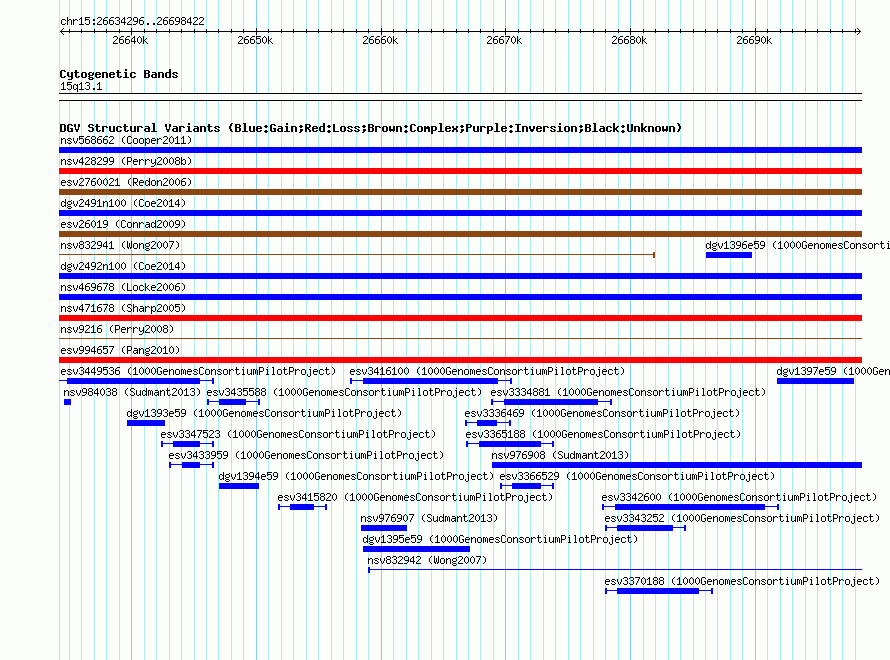Image resolution: width=890 pixels, height=660 pixels.
Task: Select the esv3347523 variant label
Action: 298,434
